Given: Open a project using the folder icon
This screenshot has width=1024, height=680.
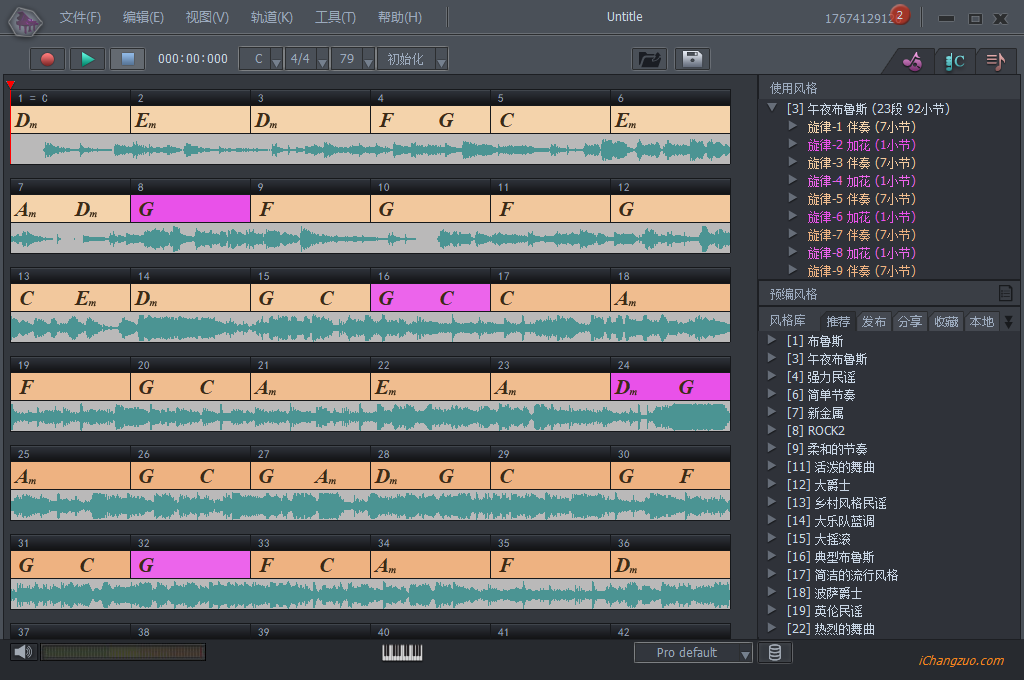Looking at the screenshot, I should pos(650,59).
